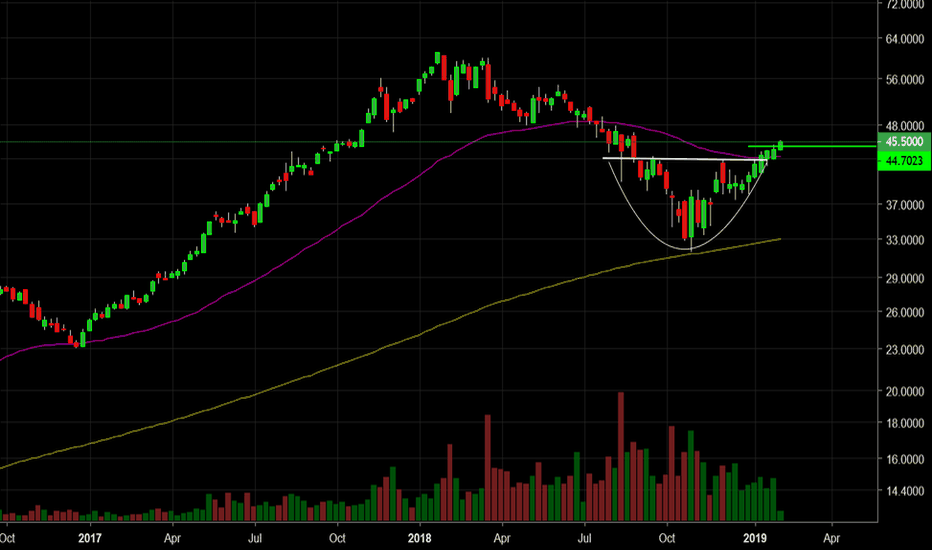The height and width of the screenshot is (550, 932).
Task: Click the 33.0000 price axis label
Action: tap(905, 240)
